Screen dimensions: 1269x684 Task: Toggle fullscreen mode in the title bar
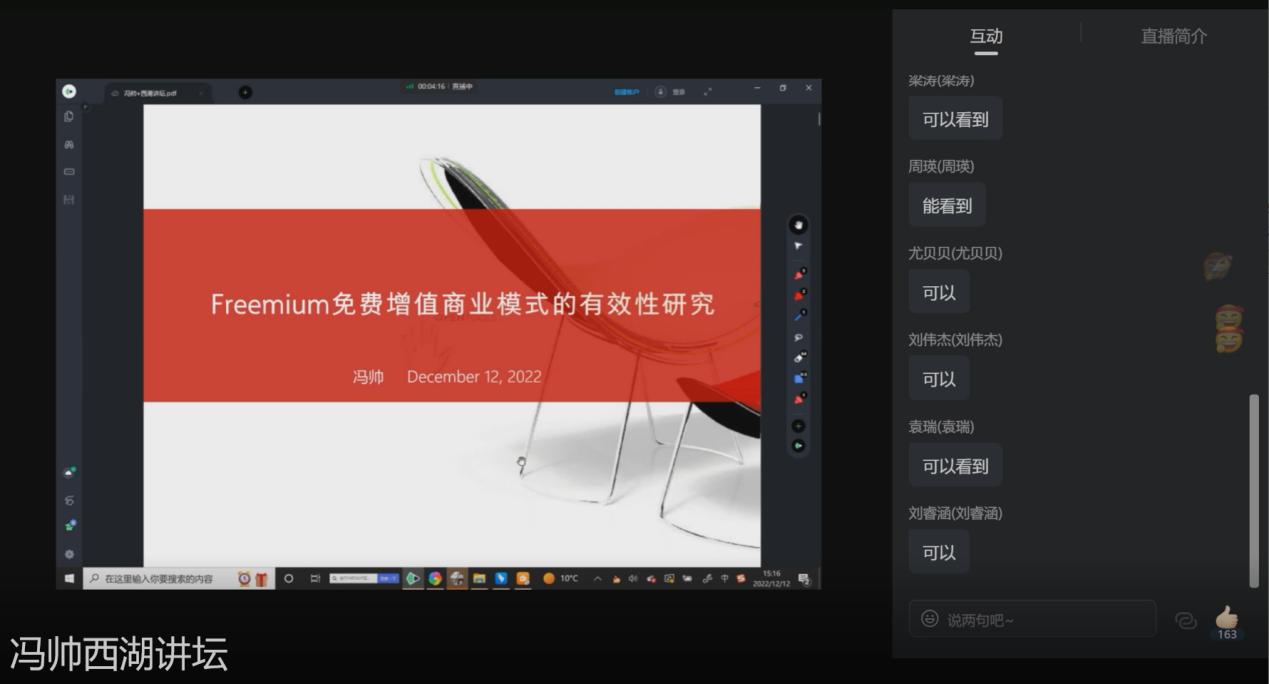pos(707,91)
